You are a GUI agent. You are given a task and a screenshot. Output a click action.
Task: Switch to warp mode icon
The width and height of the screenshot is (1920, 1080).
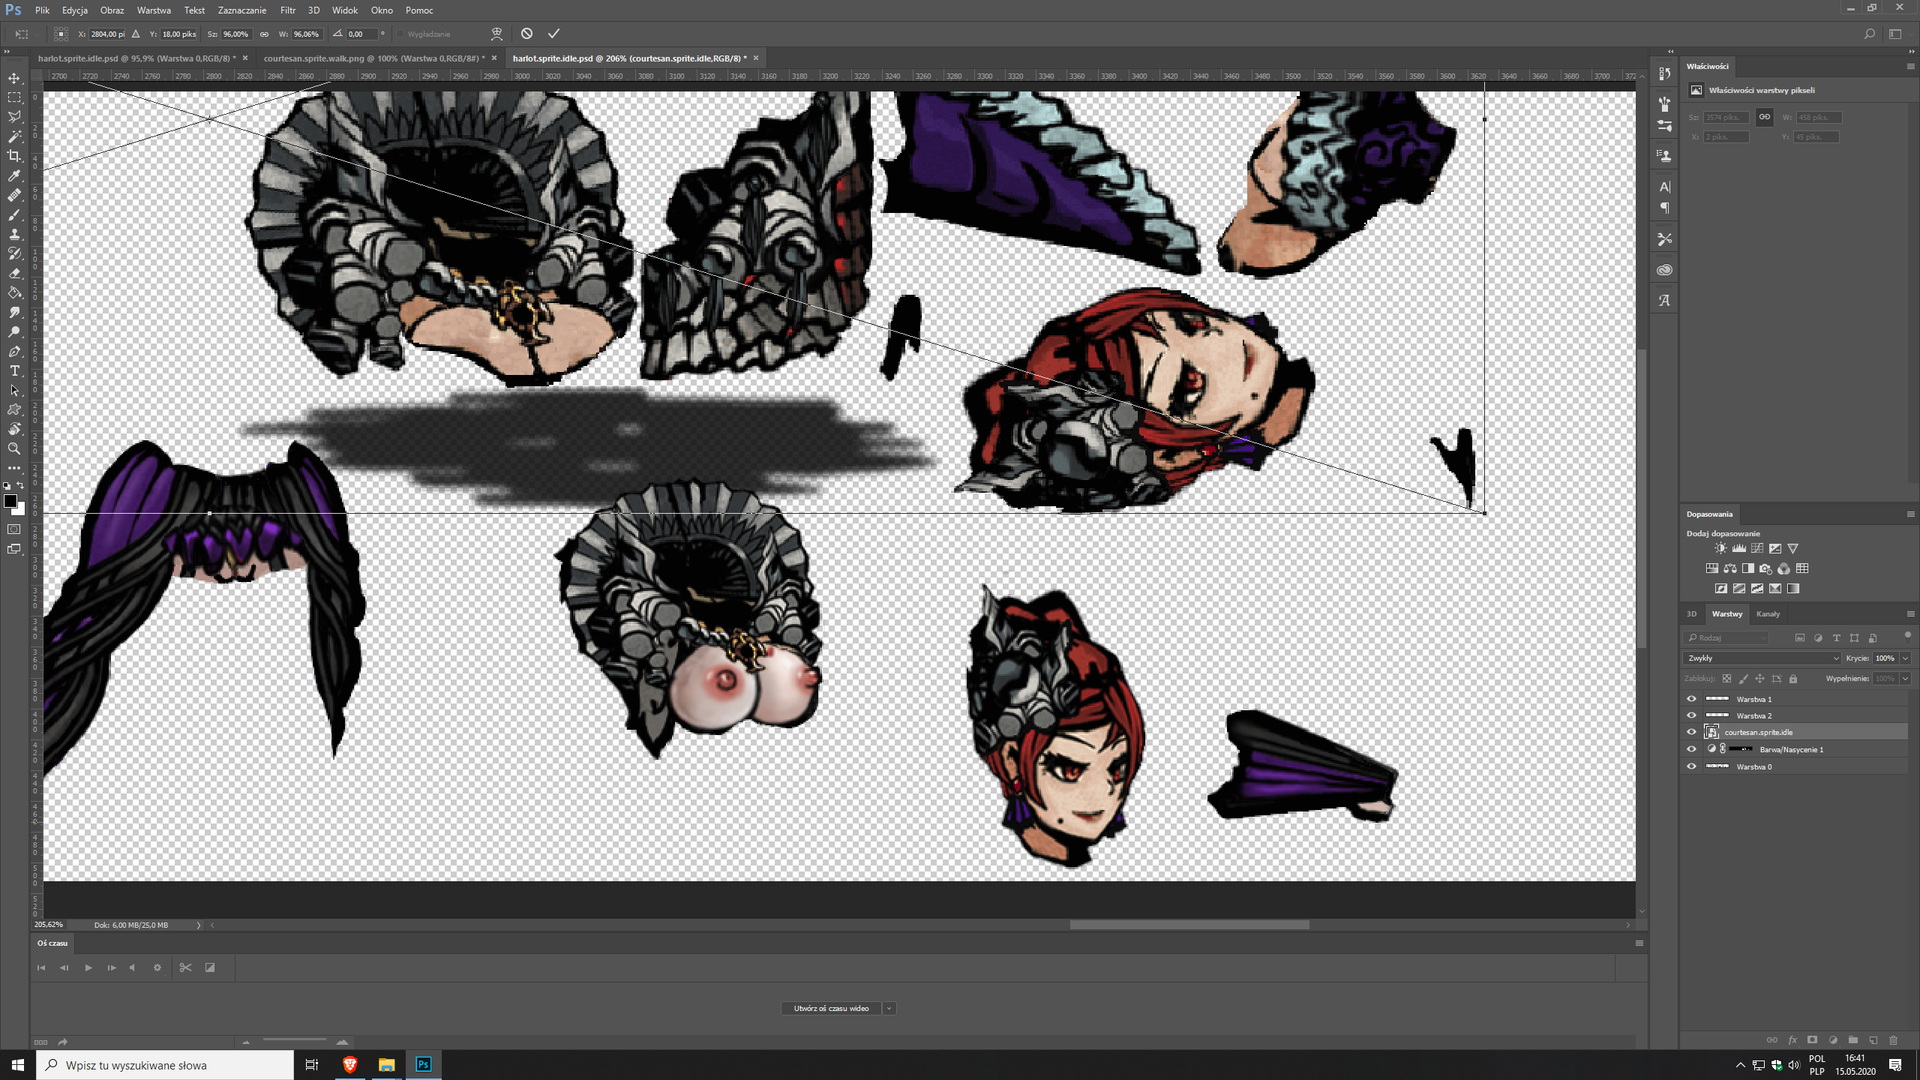pyautogui.click(x=497, y=34)
